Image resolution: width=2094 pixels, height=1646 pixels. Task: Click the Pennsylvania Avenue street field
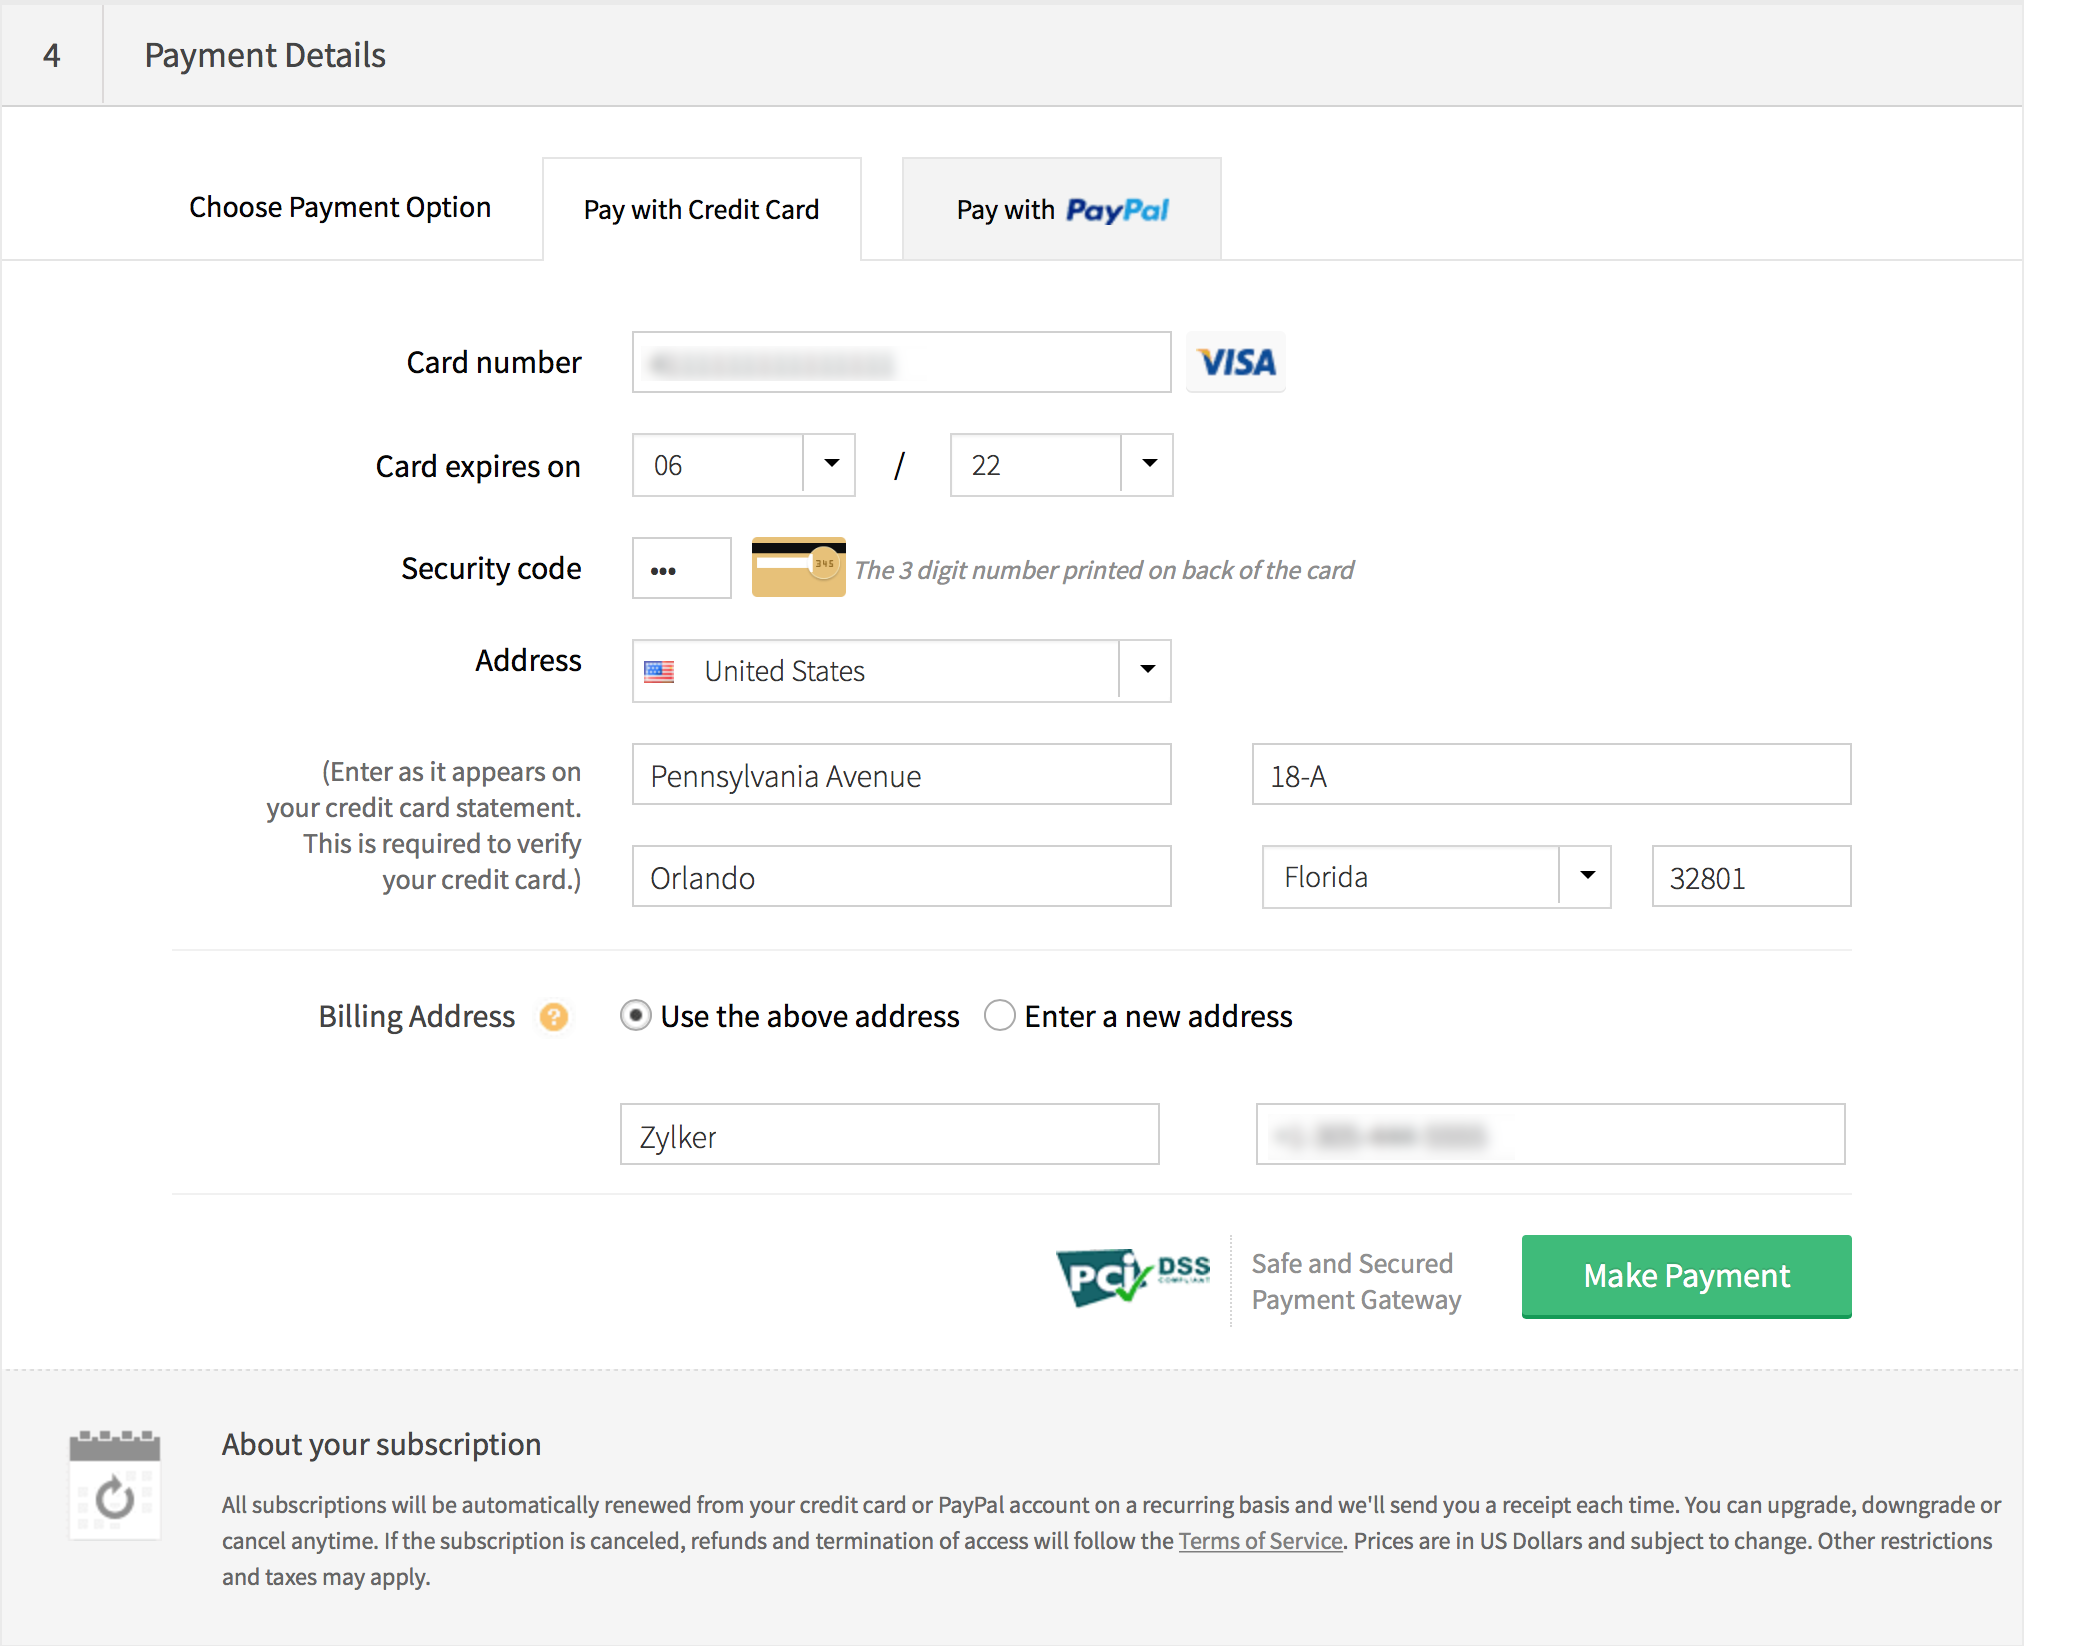click(x=900, y=775)
